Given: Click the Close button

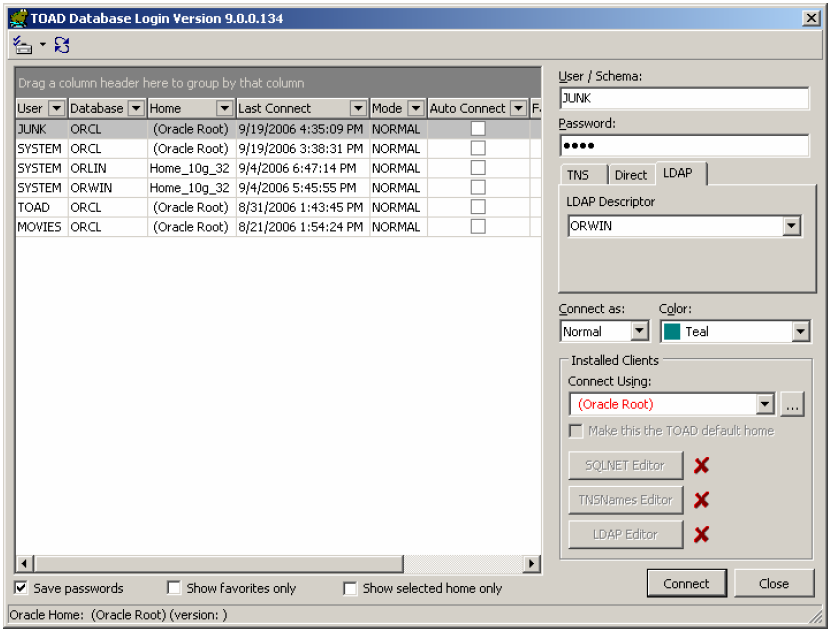Looking at the screenshot, I should click(773, 583).
